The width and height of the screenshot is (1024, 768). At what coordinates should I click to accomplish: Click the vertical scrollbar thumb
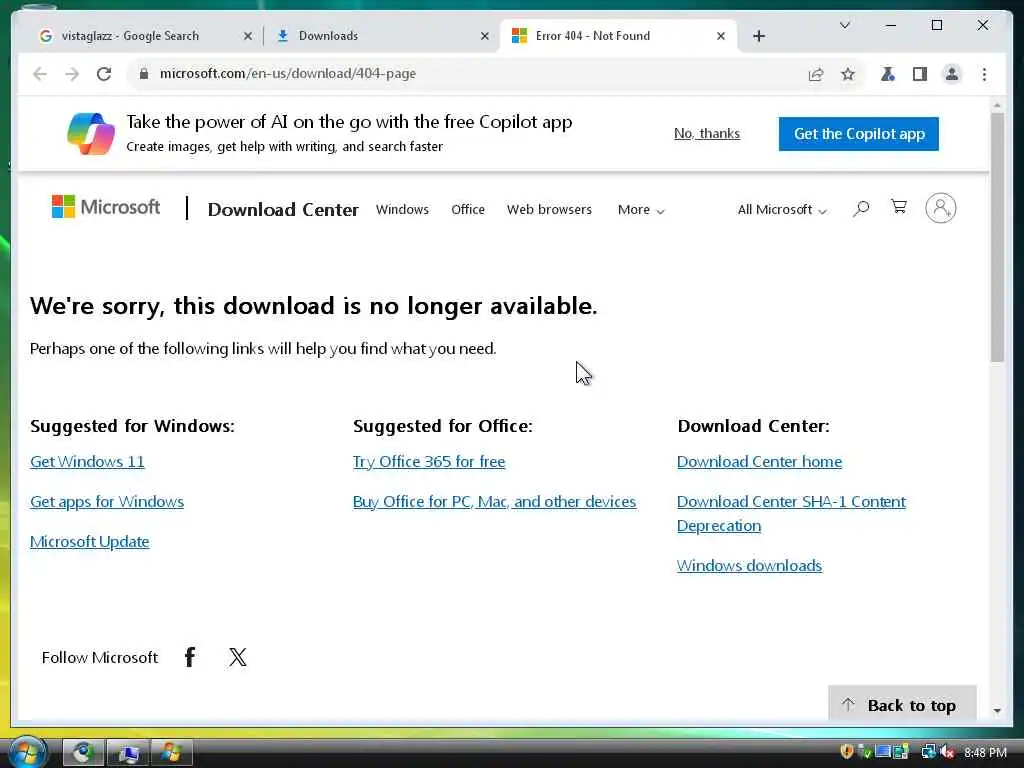(x=997, y=237)
